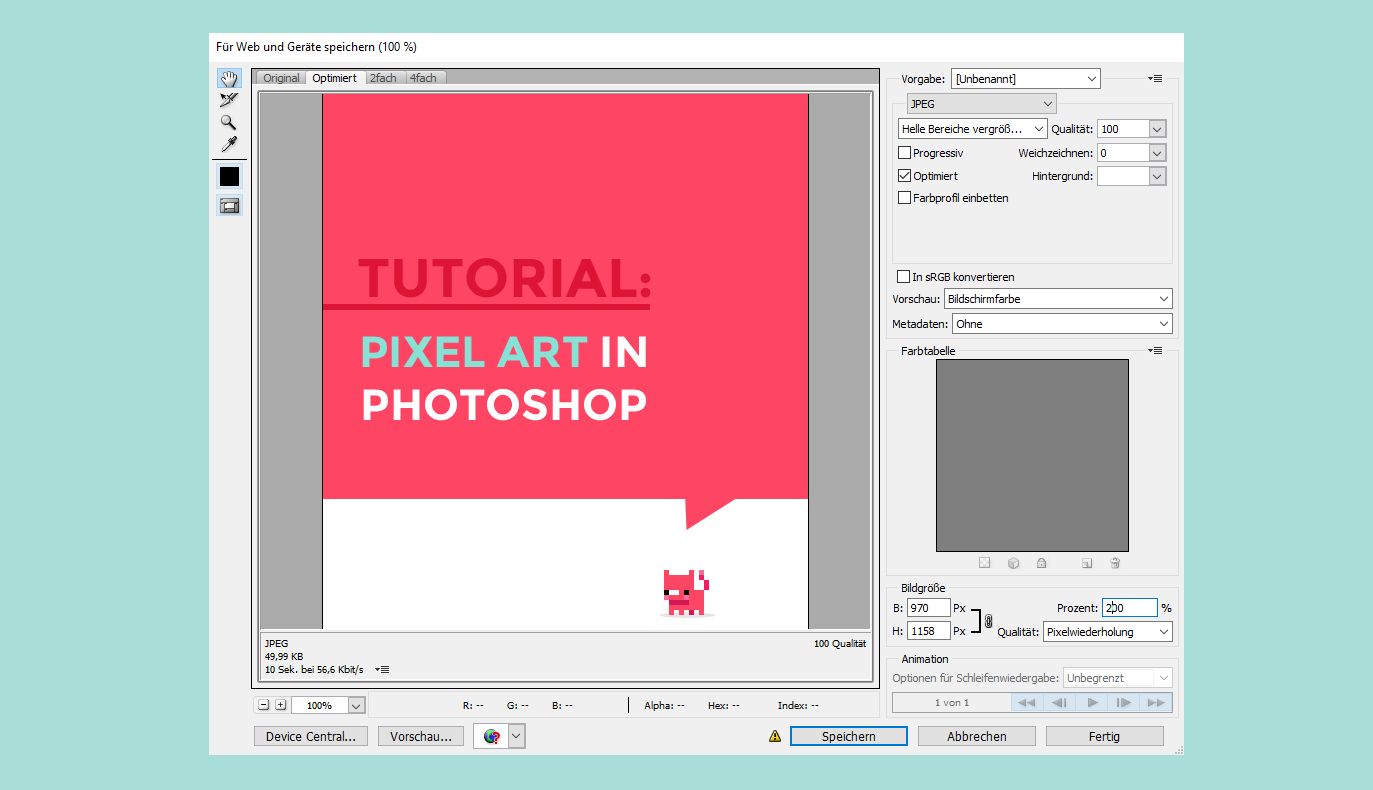This screenshot has height=790, width=1373.
Task: Open the Unbegrenzt loop options dropdown
Action: click(1117, 678)
